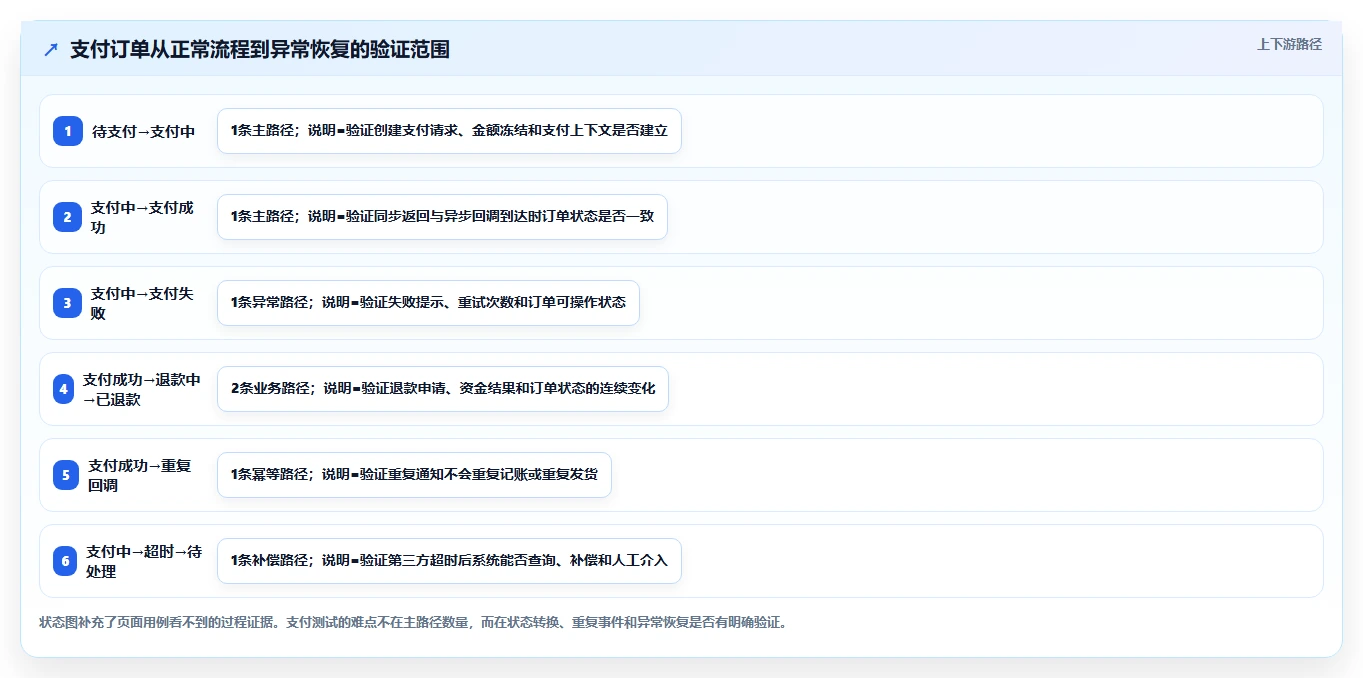Click the footnote starting with 状态图补充了

tap(413, 623)
